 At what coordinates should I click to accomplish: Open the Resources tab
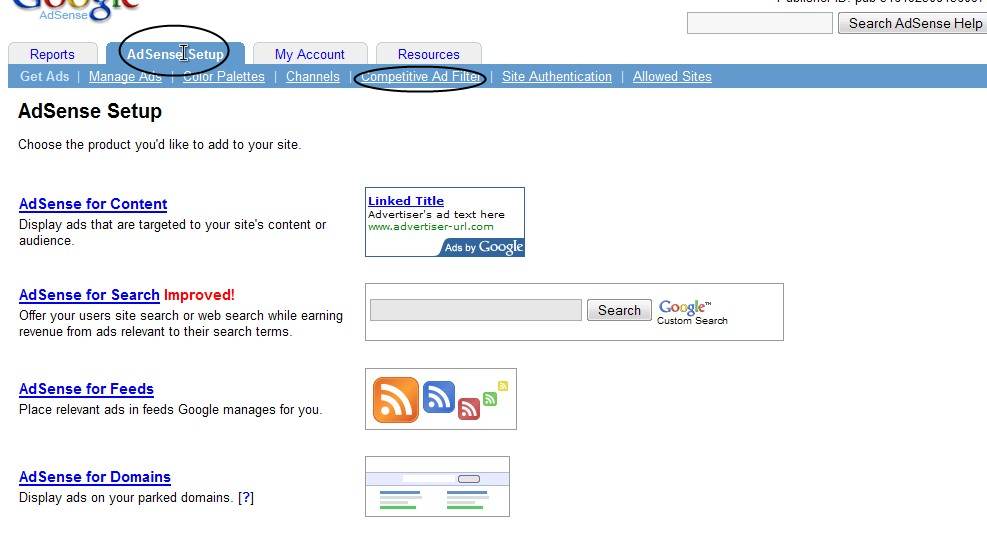click(x=429, y=54)
